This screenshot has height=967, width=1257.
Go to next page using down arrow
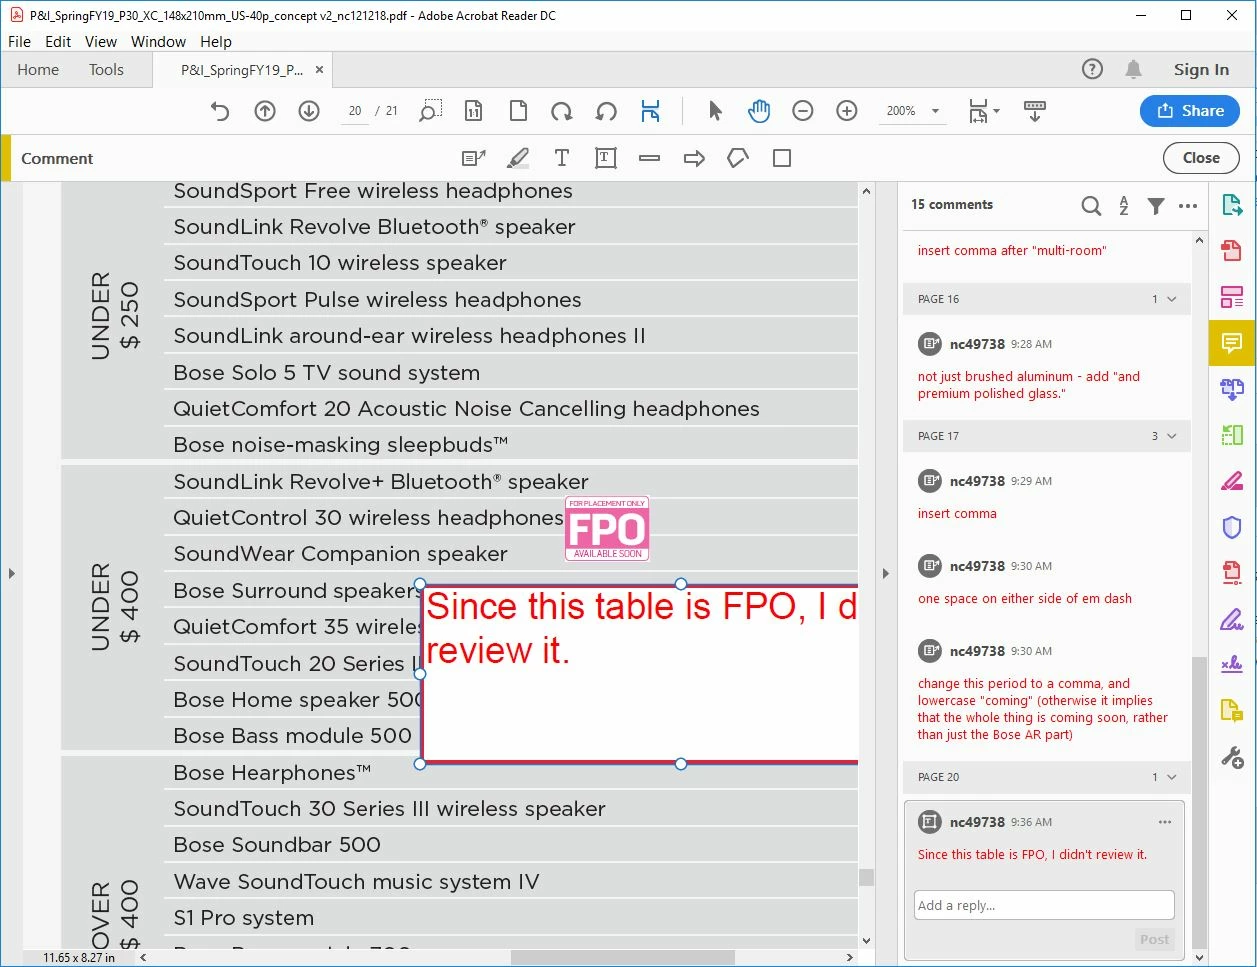pyautogui.click(x=309, y=111)
